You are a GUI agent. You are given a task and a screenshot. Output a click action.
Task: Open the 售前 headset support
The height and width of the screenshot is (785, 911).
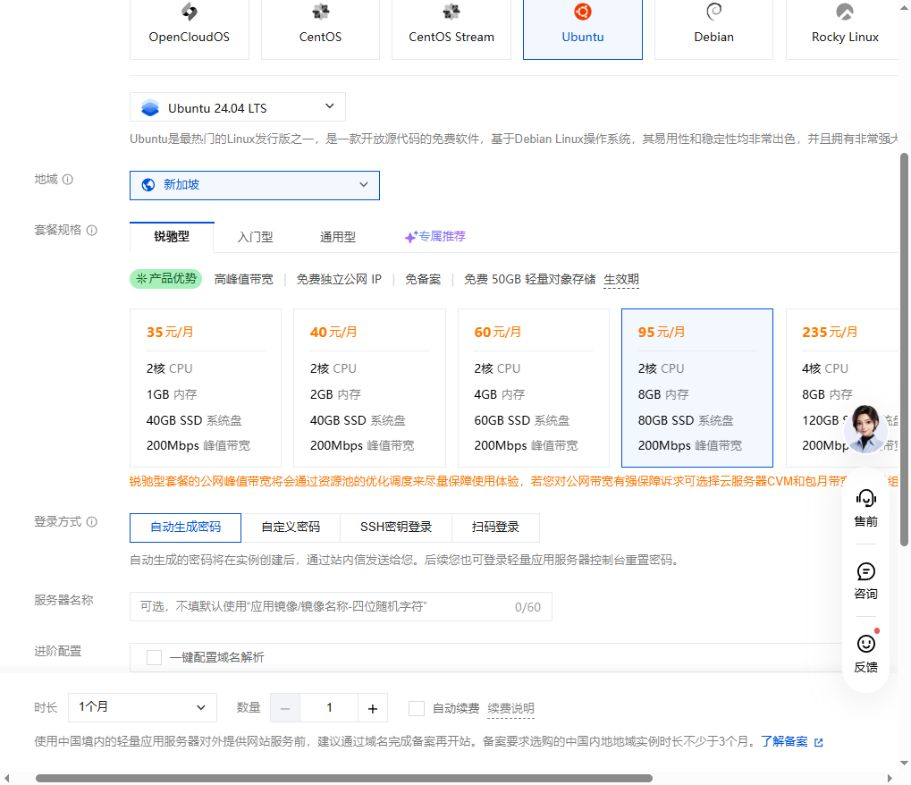pyautogui.click(x=866, y=508)
